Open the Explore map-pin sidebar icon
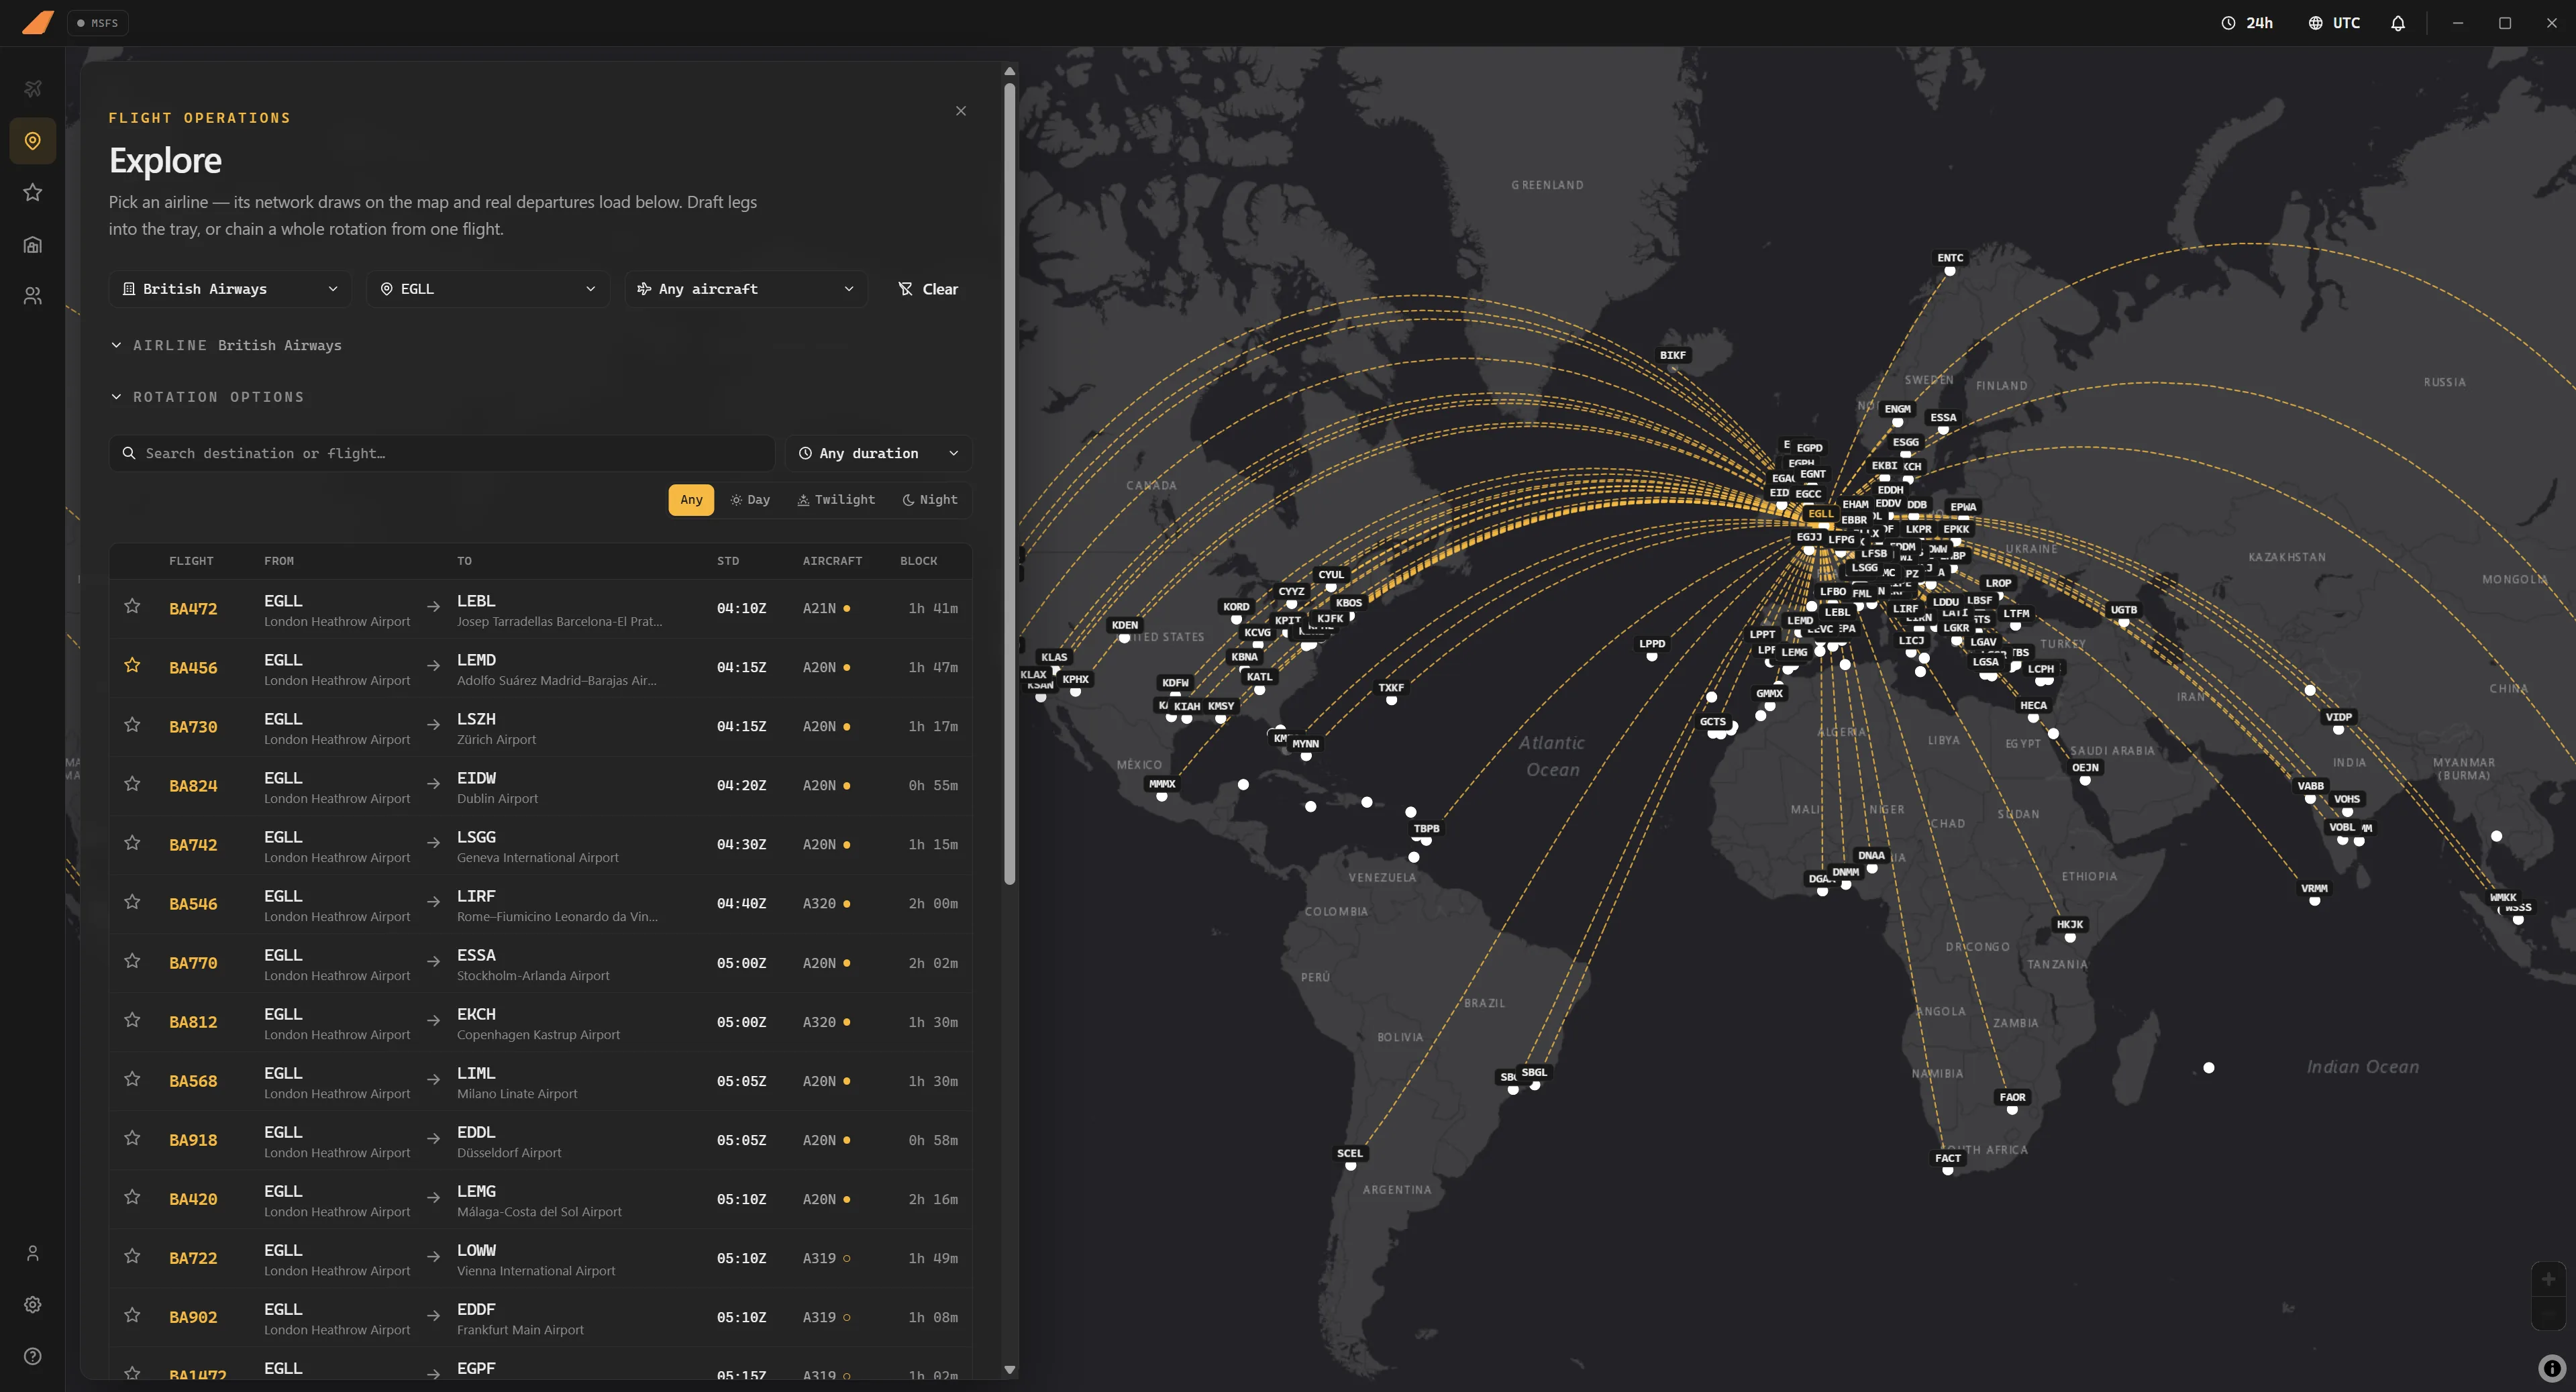The image size is (2576, 1392). [33, 141]
